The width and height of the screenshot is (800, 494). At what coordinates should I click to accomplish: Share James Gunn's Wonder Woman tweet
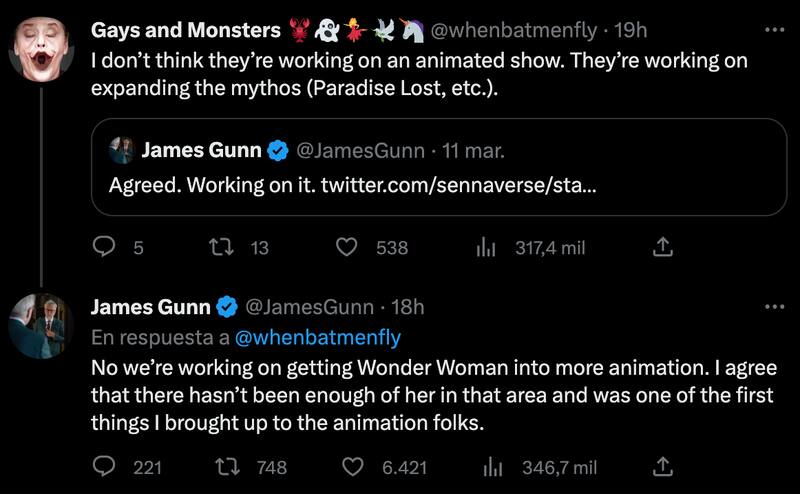(661, 466)
